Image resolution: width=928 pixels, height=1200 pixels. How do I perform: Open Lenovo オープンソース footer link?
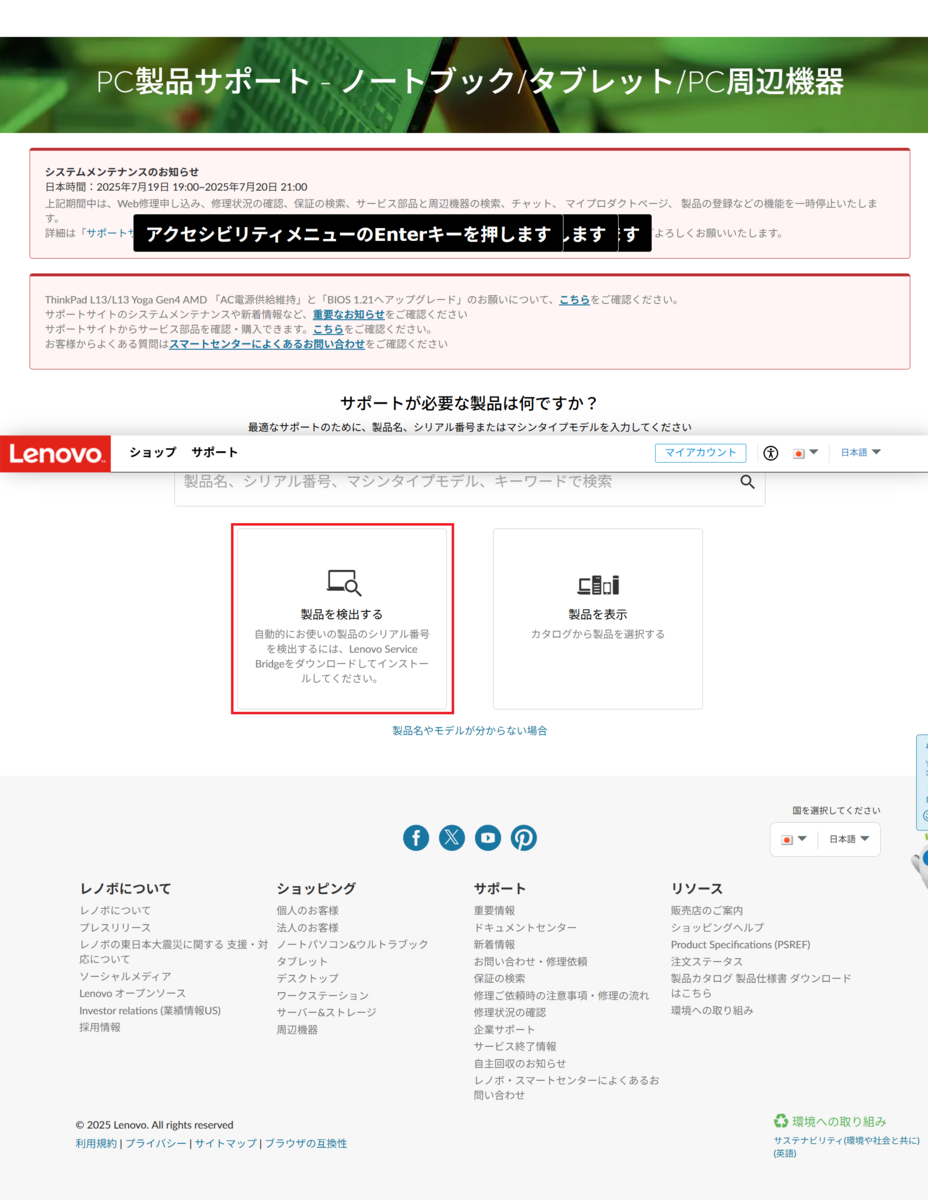132,994
